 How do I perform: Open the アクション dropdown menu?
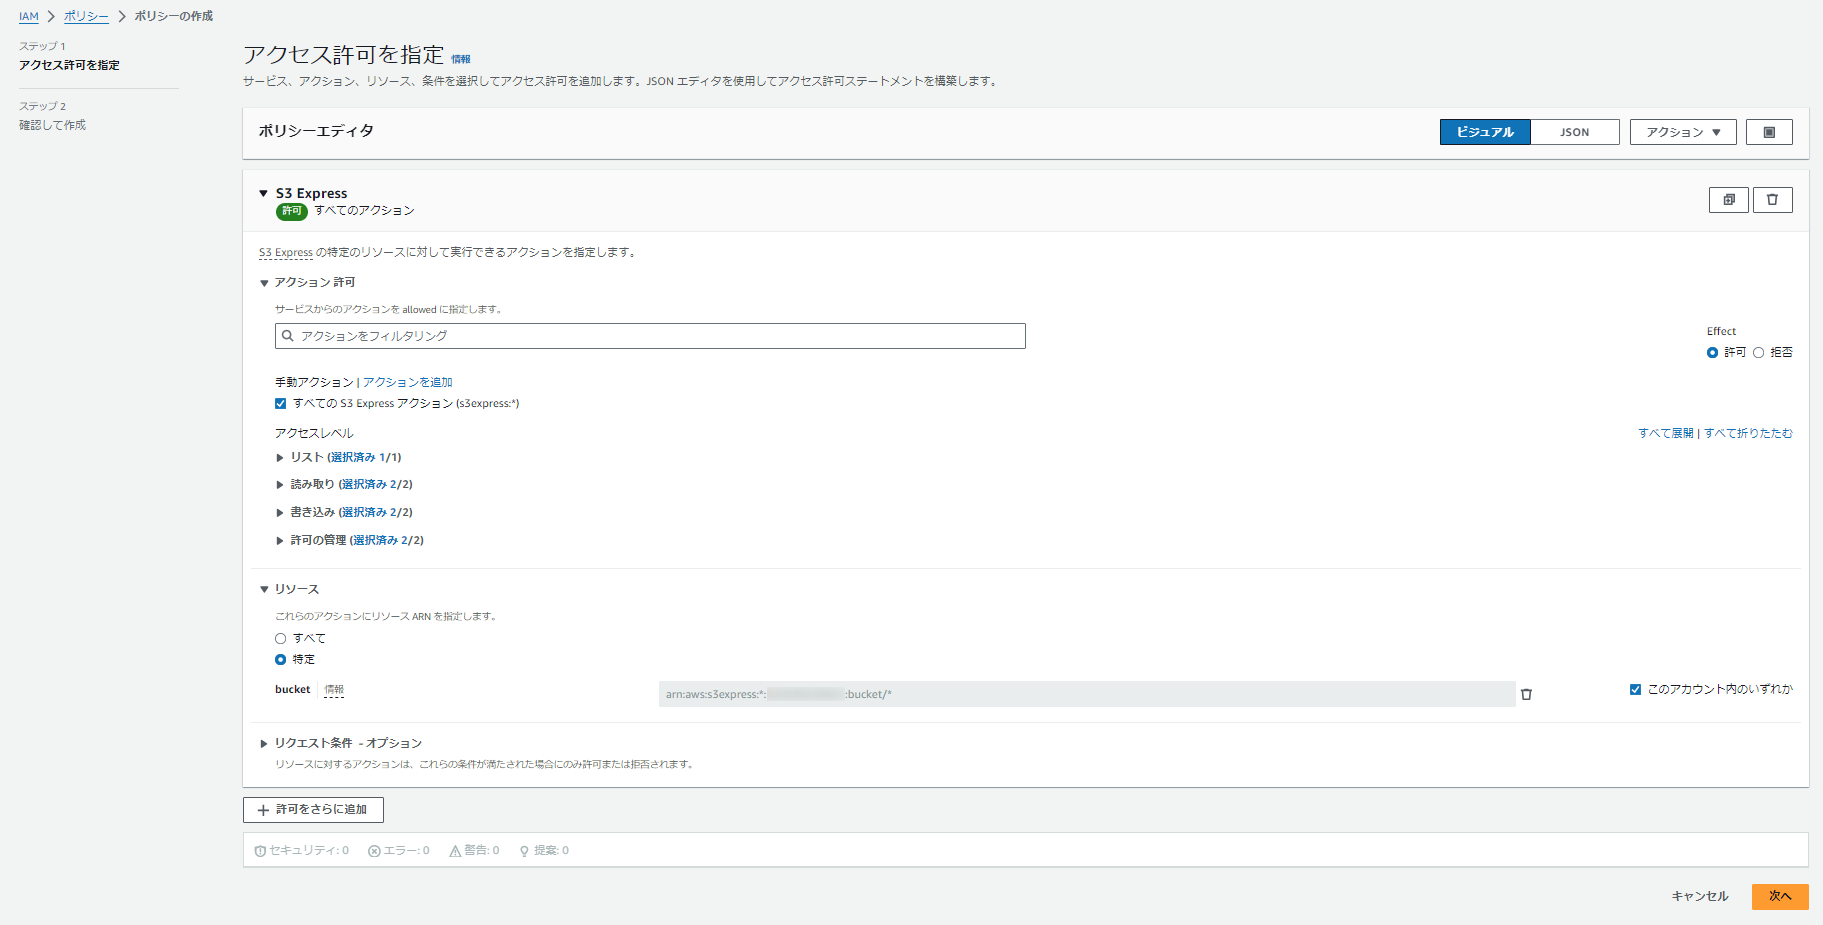[1683, 132]
